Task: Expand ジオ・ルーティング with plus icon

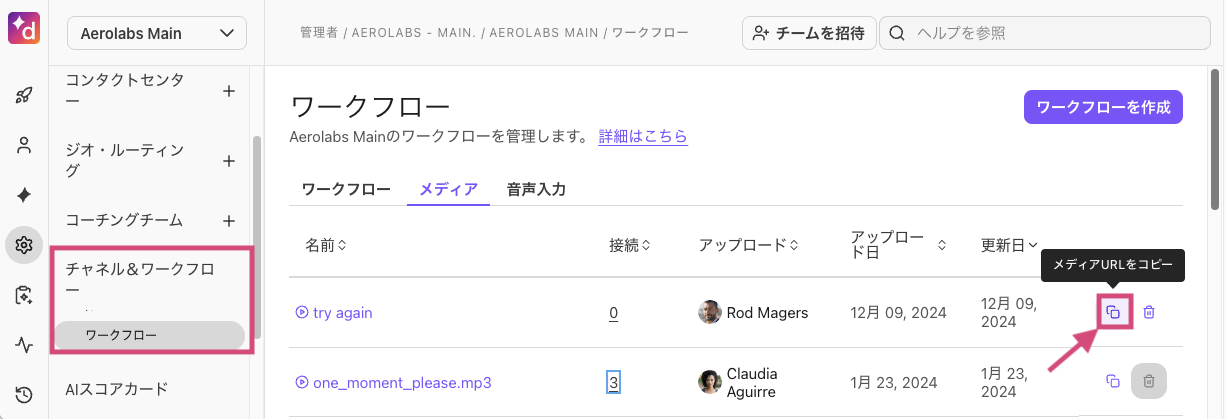Action: click(x=228, y=161)
